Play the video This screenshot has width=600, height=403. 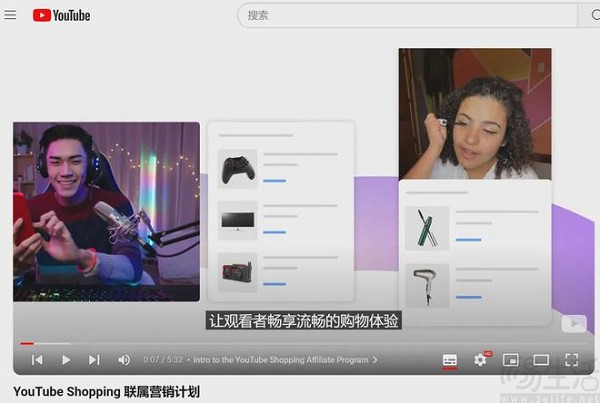[x=66, y=360]
